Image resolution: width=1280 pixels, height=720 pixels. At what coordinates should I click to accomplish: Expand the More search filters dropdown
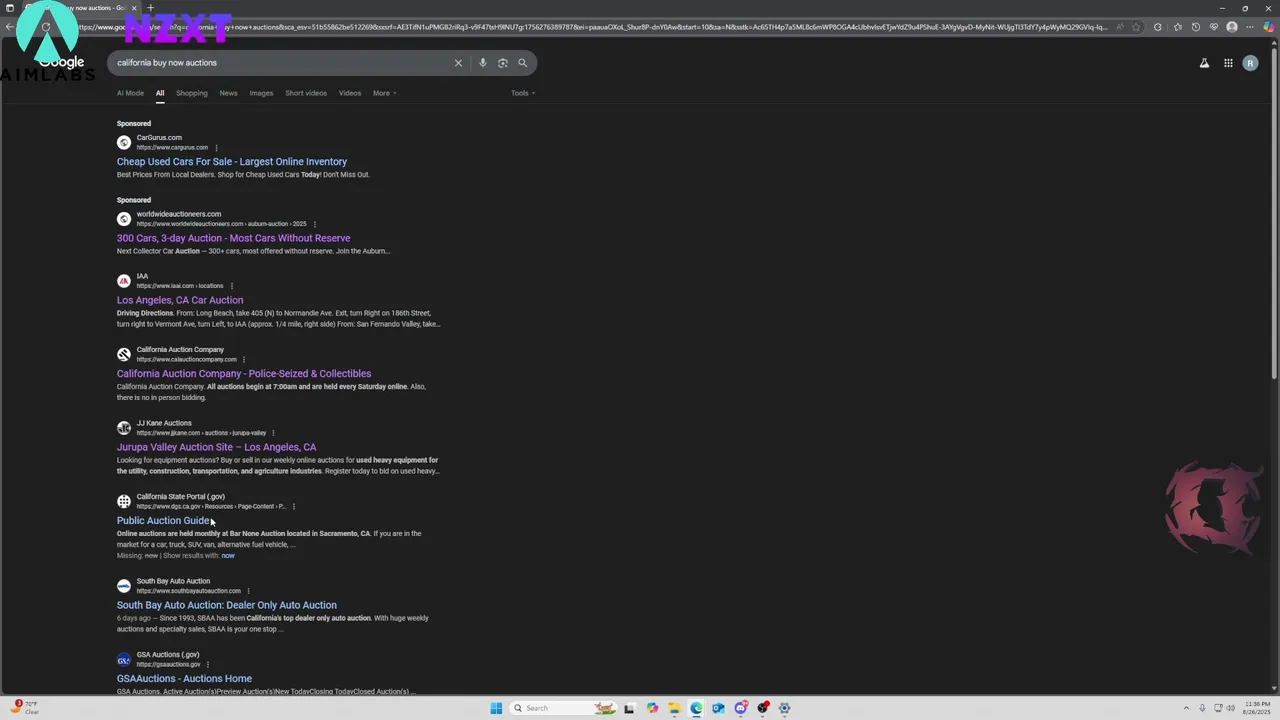(385, 93)
